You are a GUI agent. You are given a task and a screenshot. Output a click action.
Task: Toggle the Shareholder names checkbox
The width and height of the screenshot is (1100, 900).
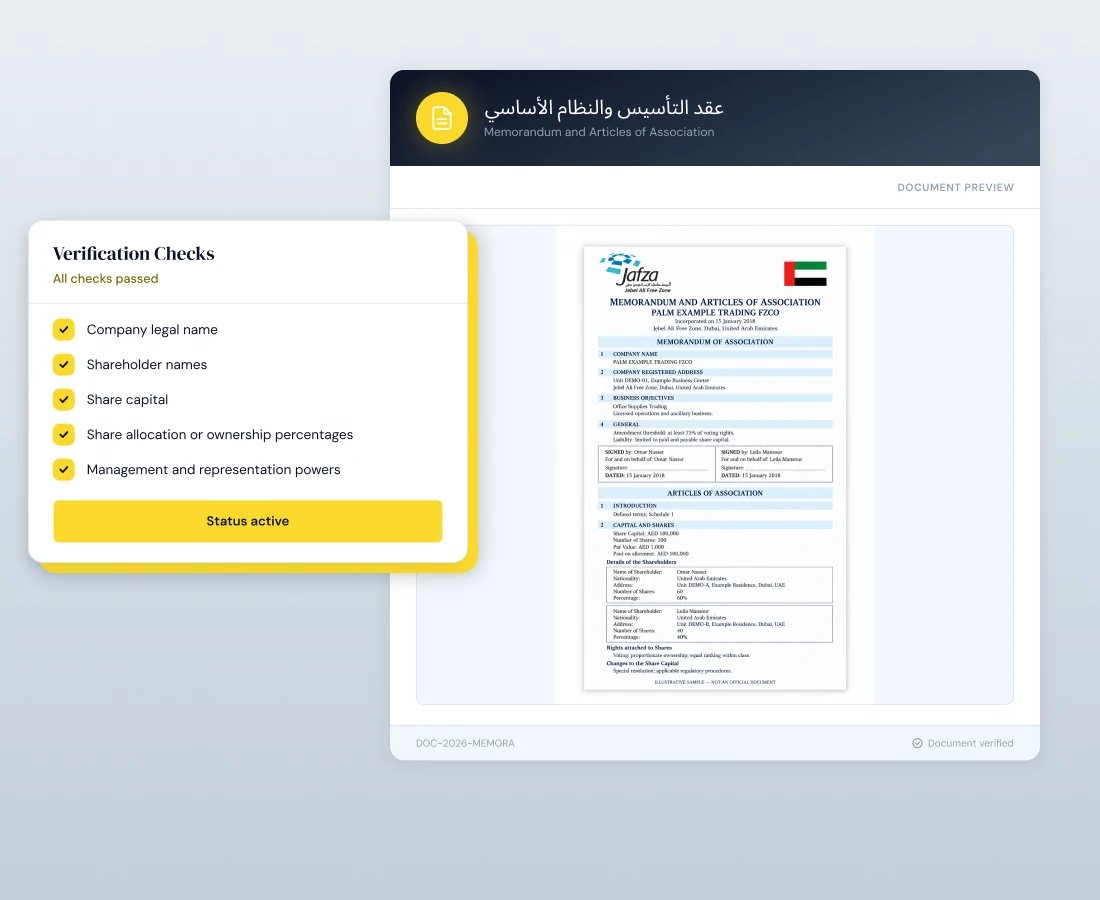point(64,364)
